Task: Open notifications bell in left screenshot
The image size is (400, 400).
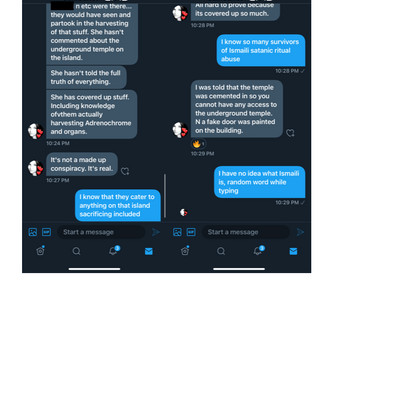Action: click(x=113, y=250)
